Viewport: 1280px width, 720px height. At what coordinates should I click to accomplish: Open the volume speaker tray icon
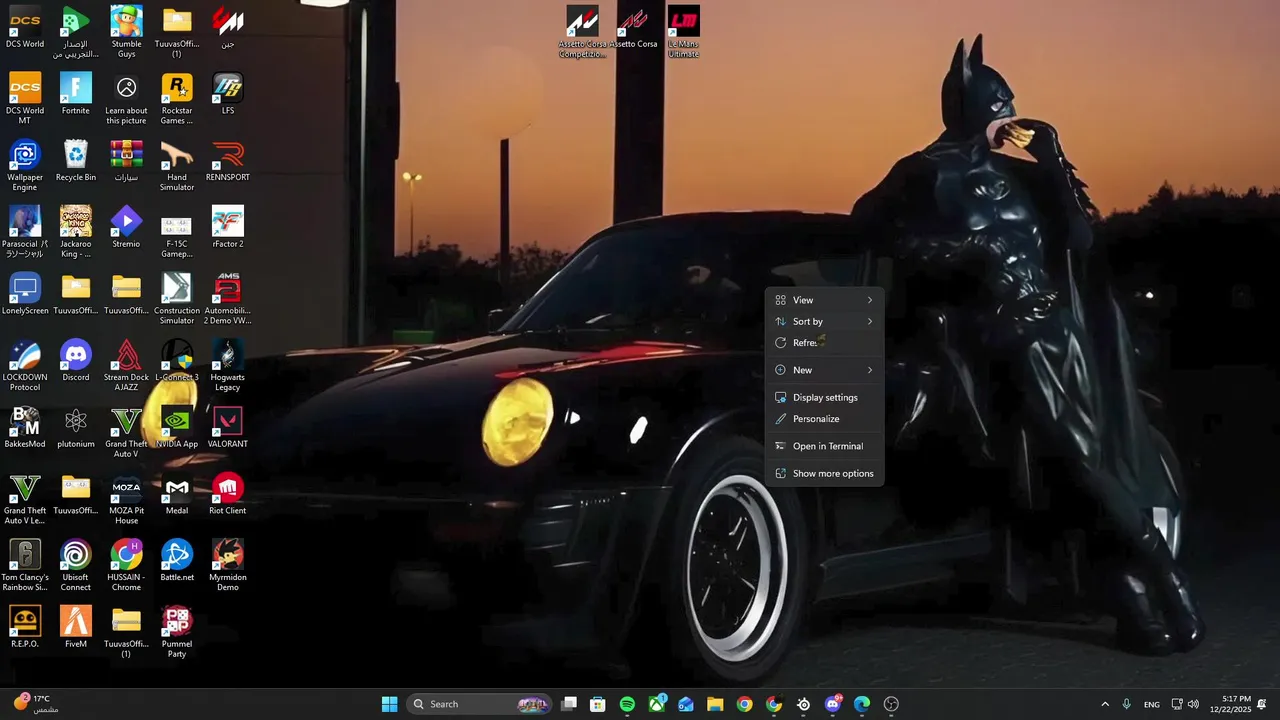pos(1193,704)
